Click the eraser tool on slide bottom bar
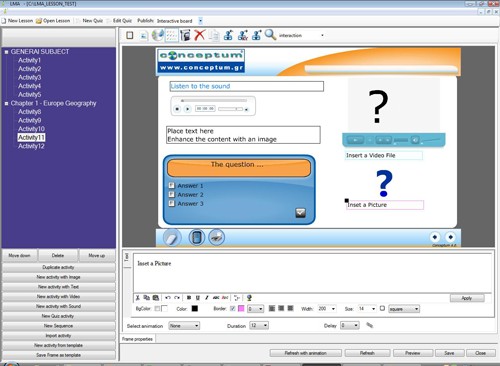The height and width of the screenshot is (366, 500). (x=172, y=238)
